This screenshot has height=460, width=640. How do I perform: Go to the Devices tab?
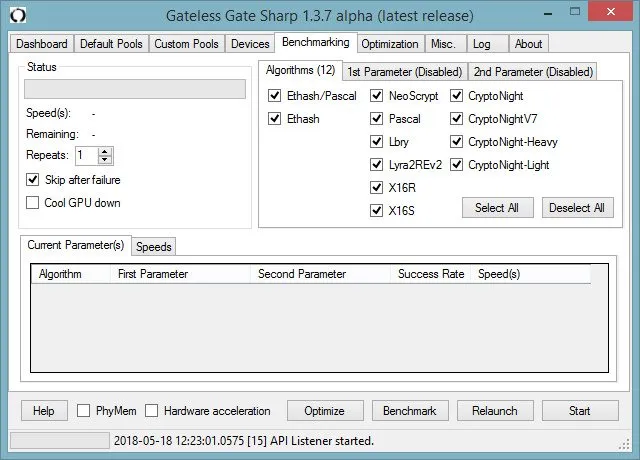pos(250,44)
